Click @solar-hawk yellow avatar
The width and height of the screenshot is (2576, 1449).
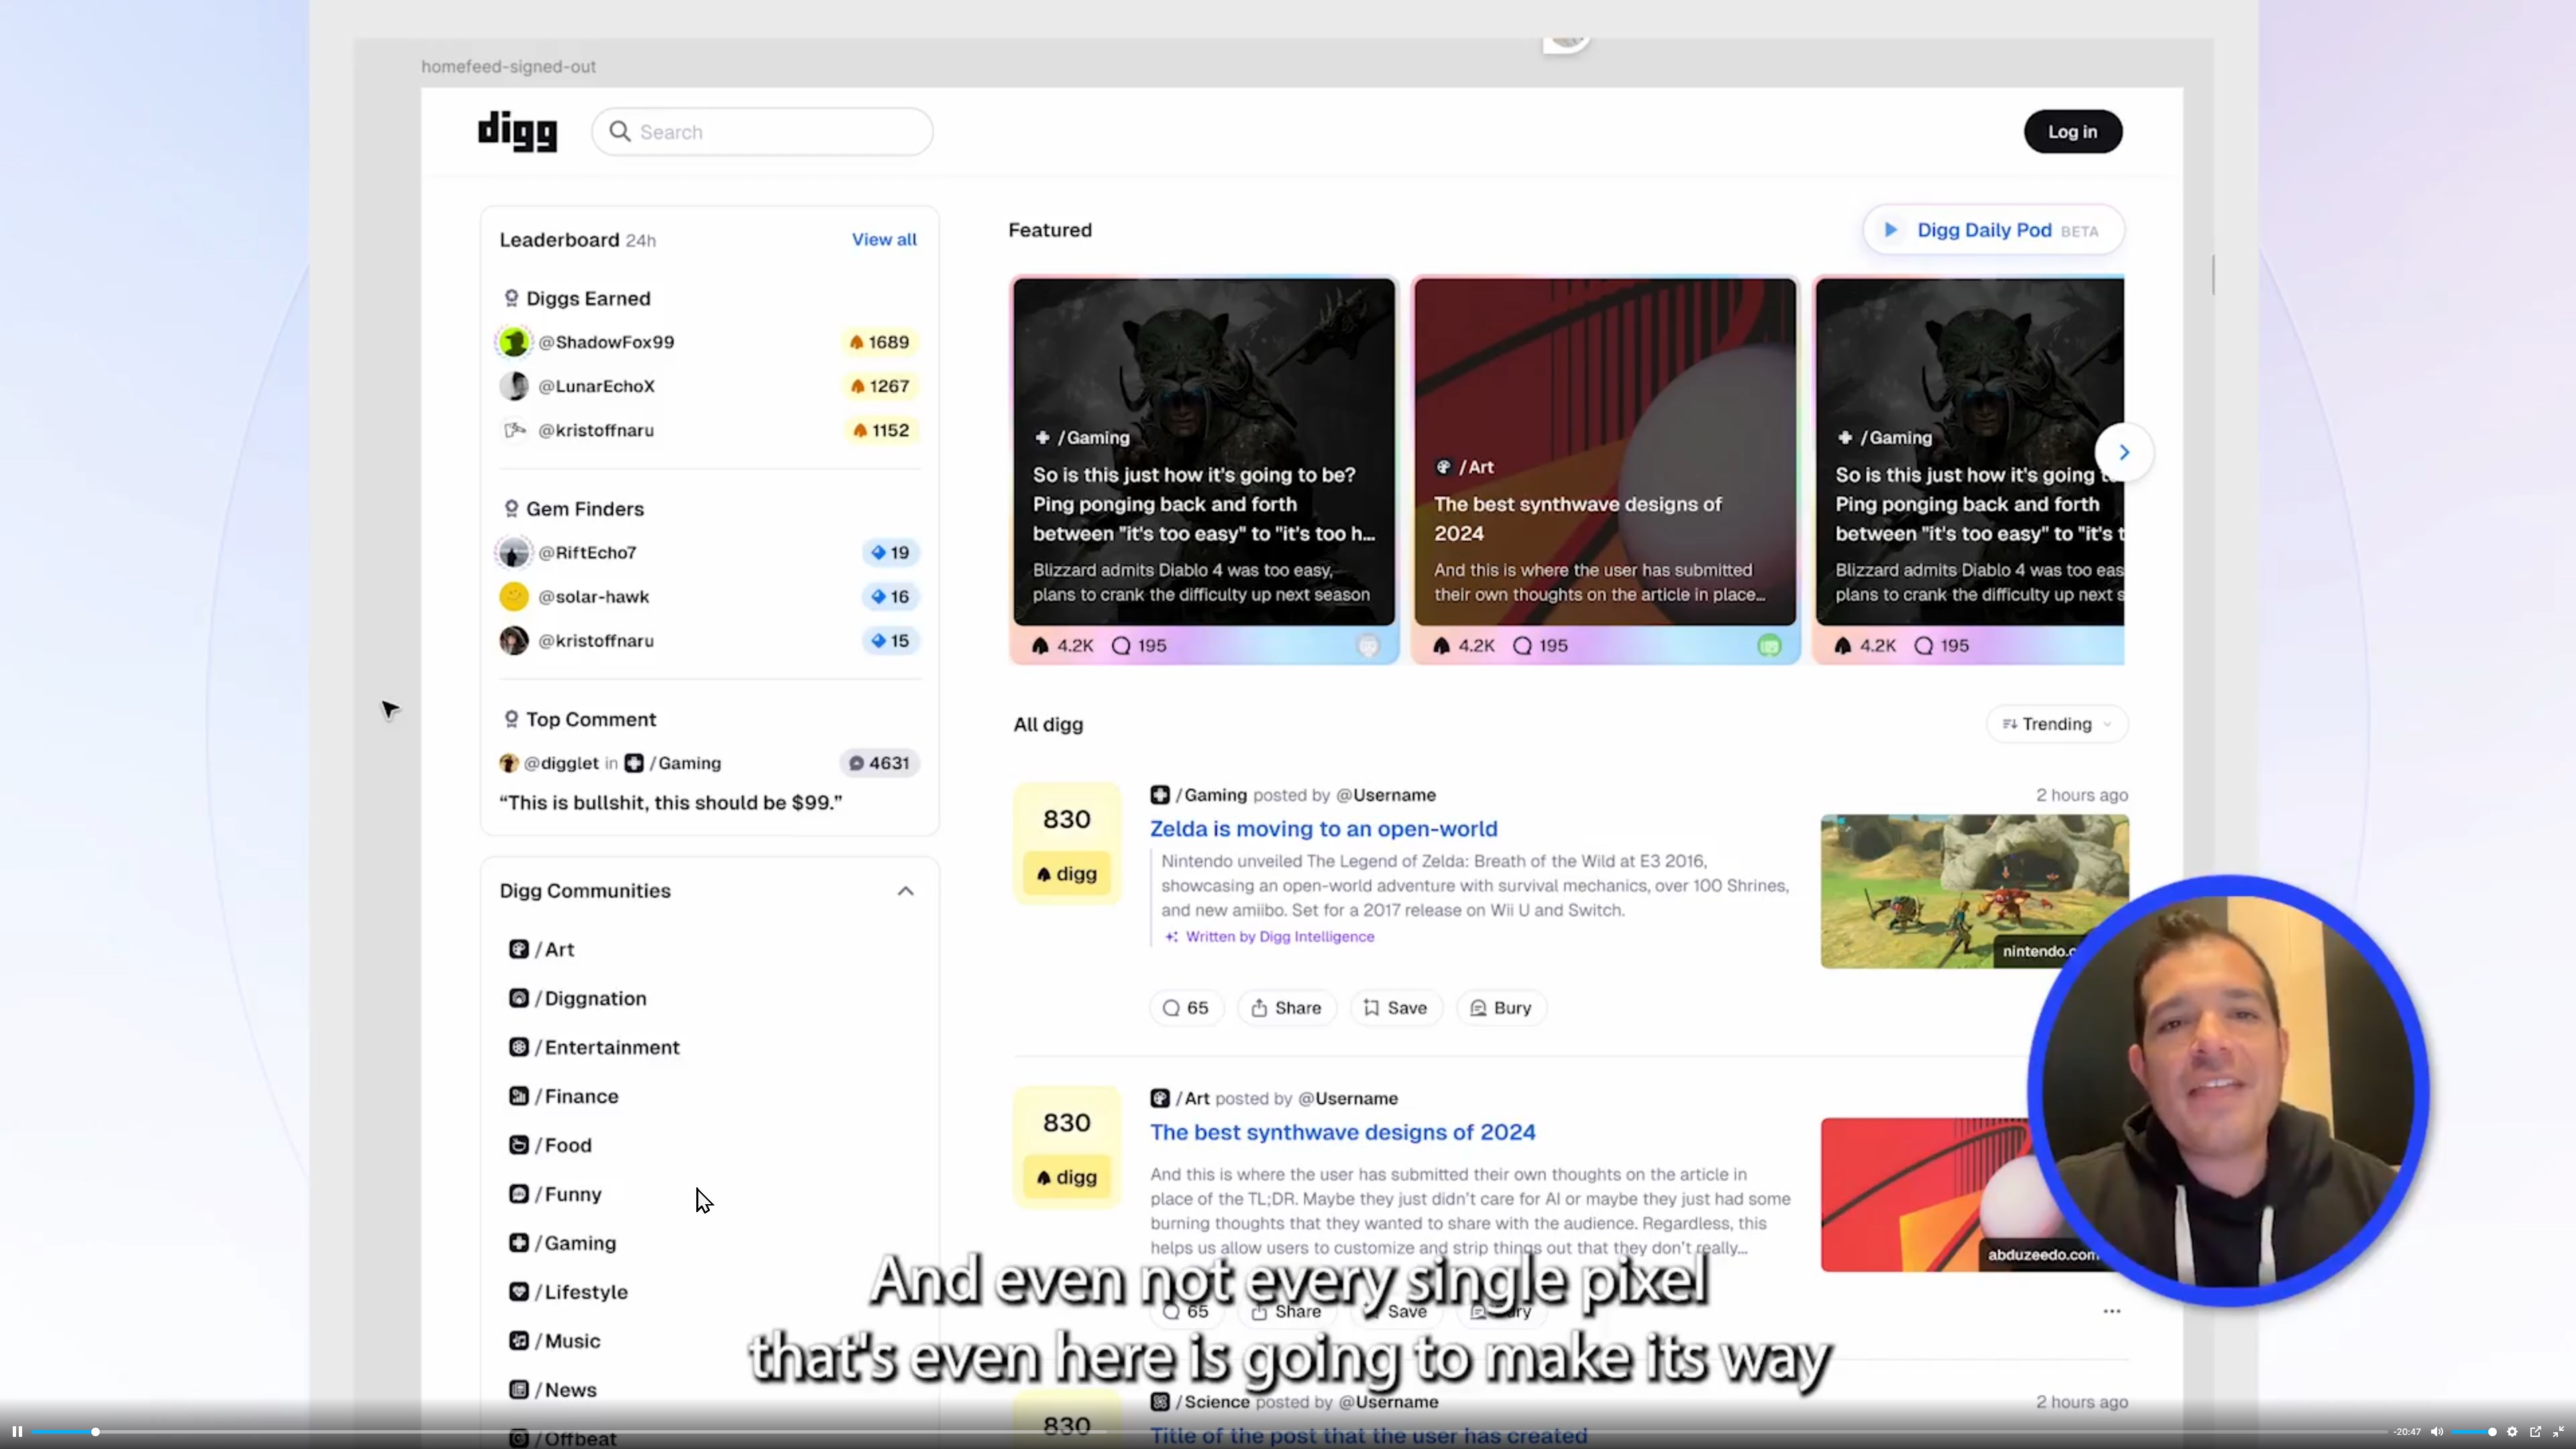tap(514, 597)
